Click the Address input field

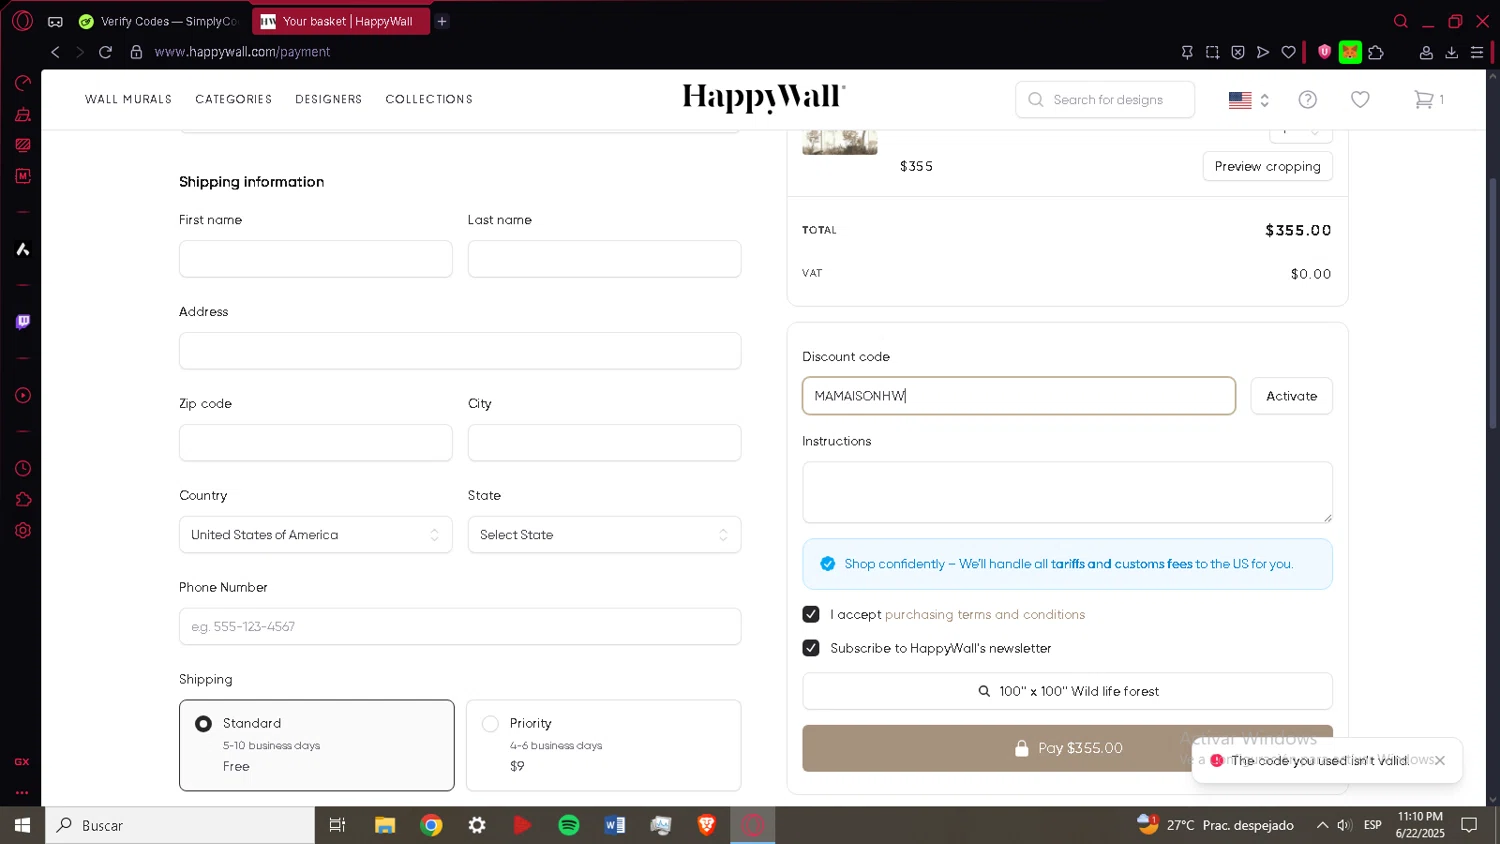[x=460, y=351]
